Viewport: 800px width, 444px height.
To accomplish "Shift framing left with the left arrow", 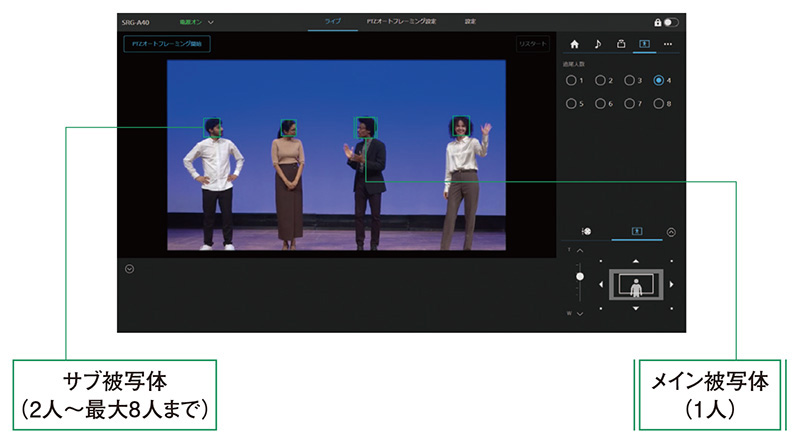I will click(600, 285).
